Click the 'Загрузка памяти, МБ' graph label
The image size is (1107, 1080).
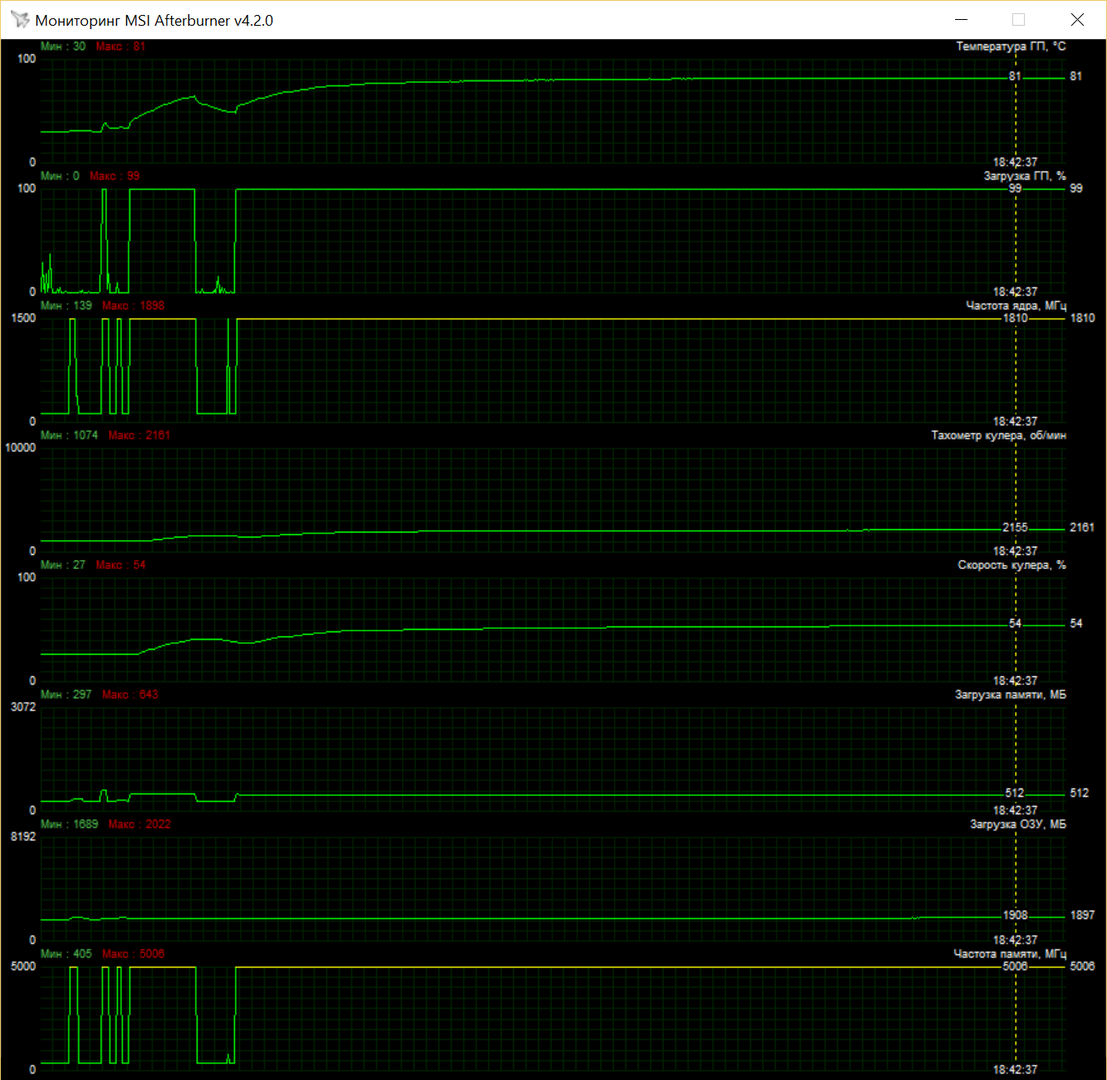[x=1010, y=694]
